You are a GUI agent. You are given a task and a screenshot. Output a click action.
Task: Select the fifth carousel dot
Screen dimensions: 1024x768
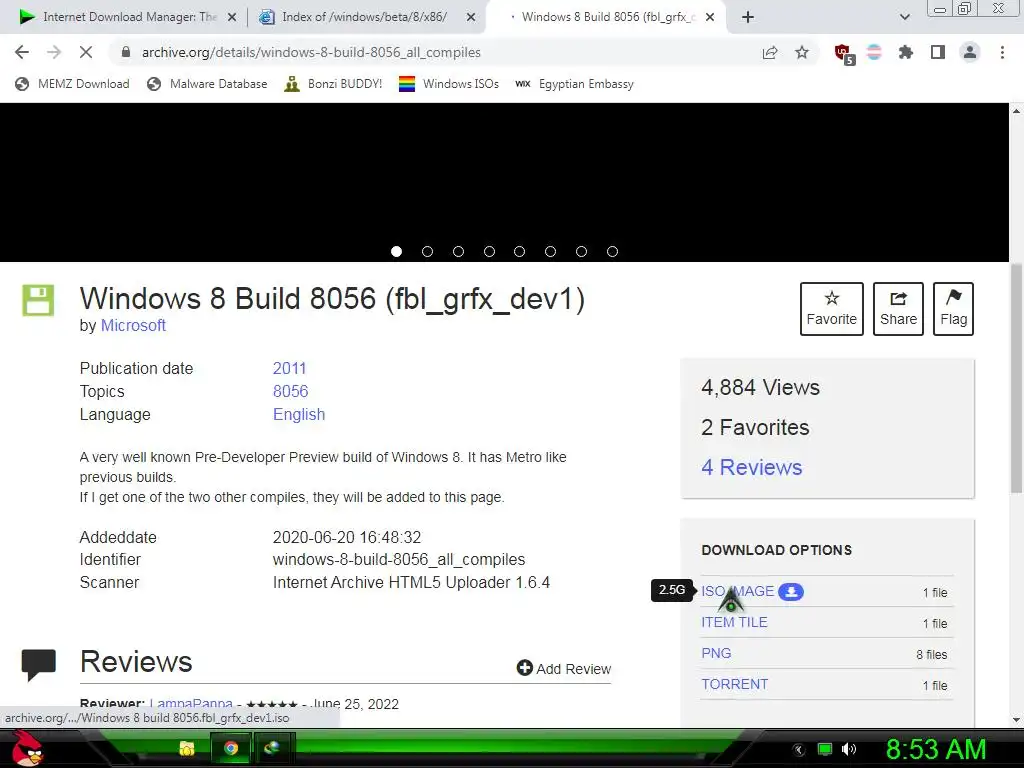(519, 251)
